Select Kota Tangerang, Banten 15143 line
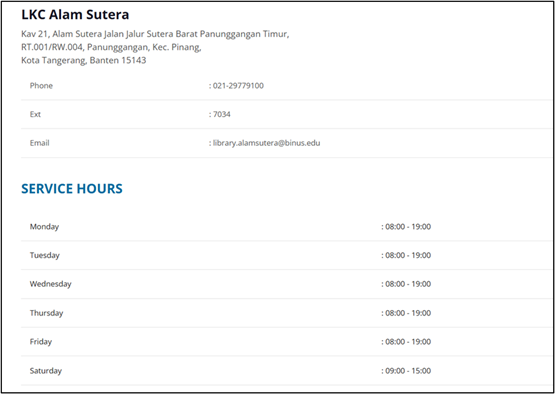Viewport: 555px width, 394px height. [84, 60]
